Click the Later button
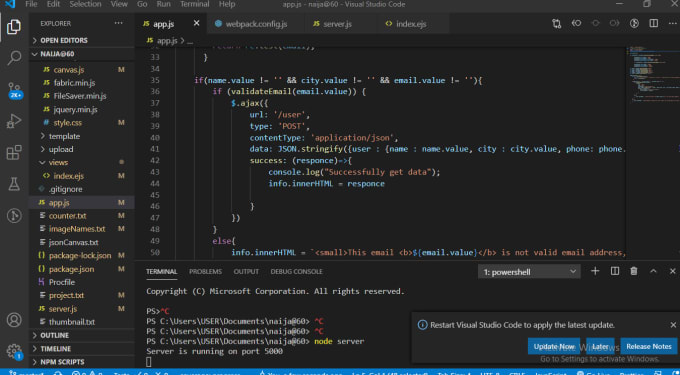This screenshot has width=680, height=375. pyautogui.click(x=600, y=346)
